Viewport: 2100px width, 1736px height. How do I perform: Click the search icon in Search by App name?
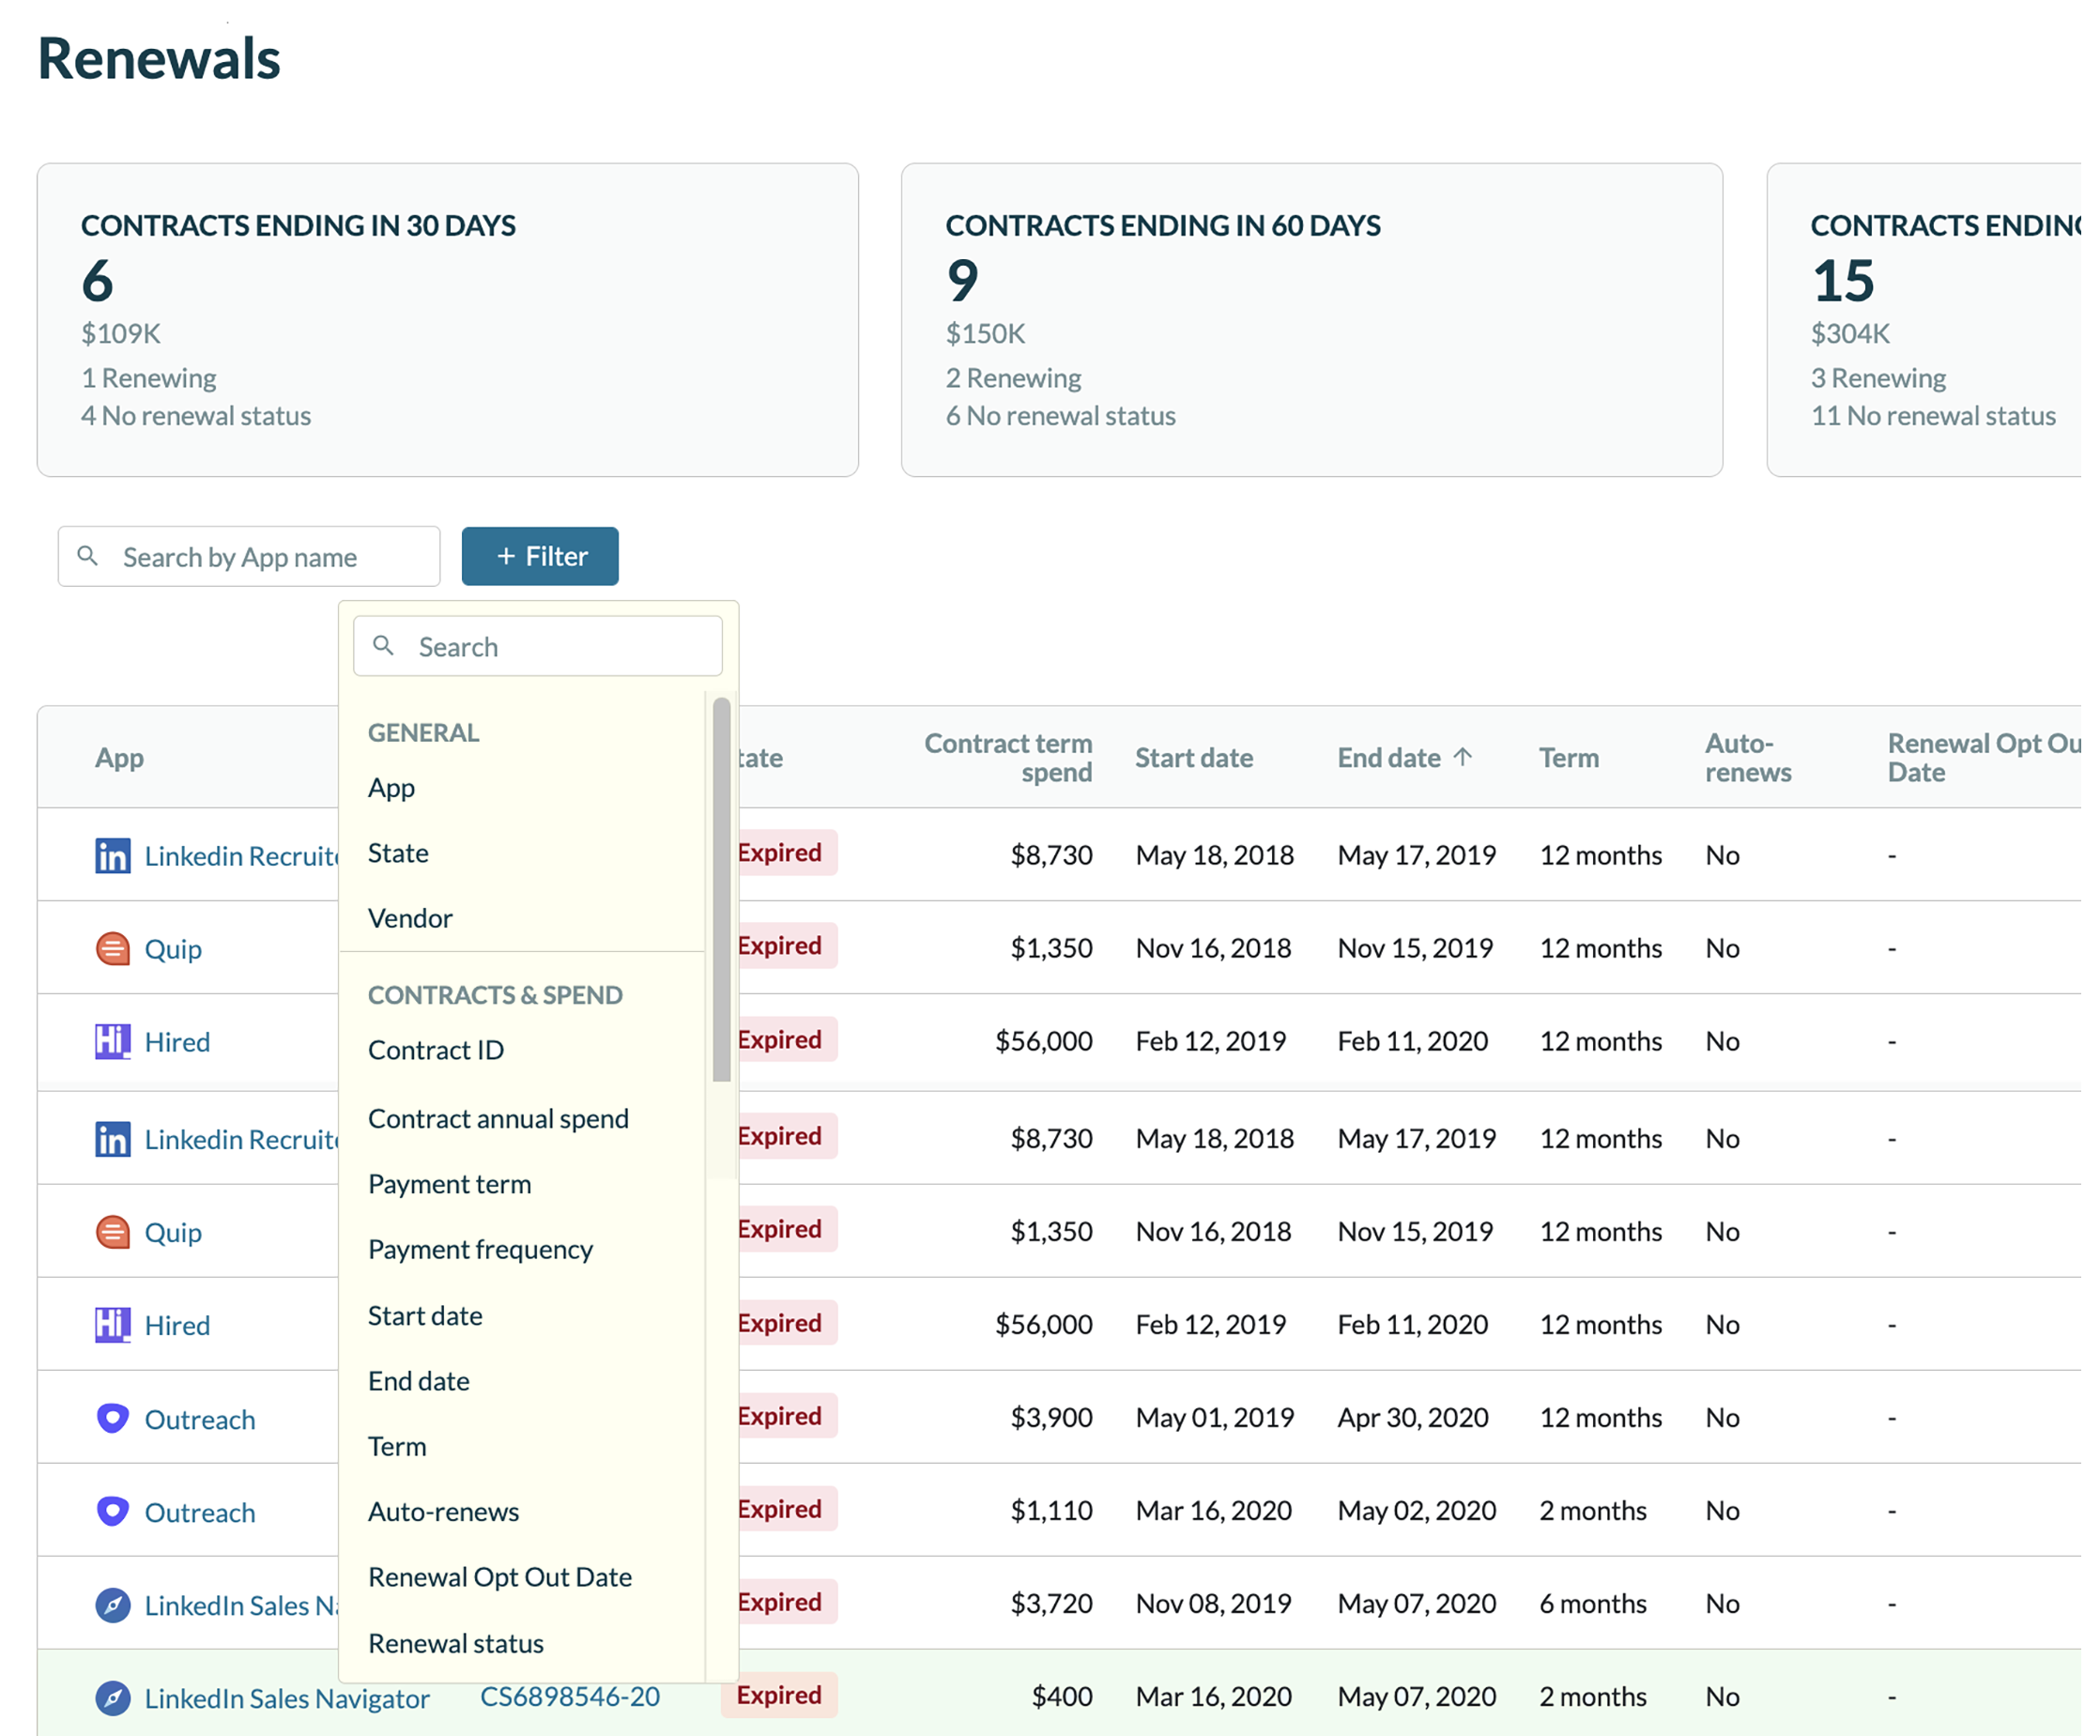[x=89, y=556]
